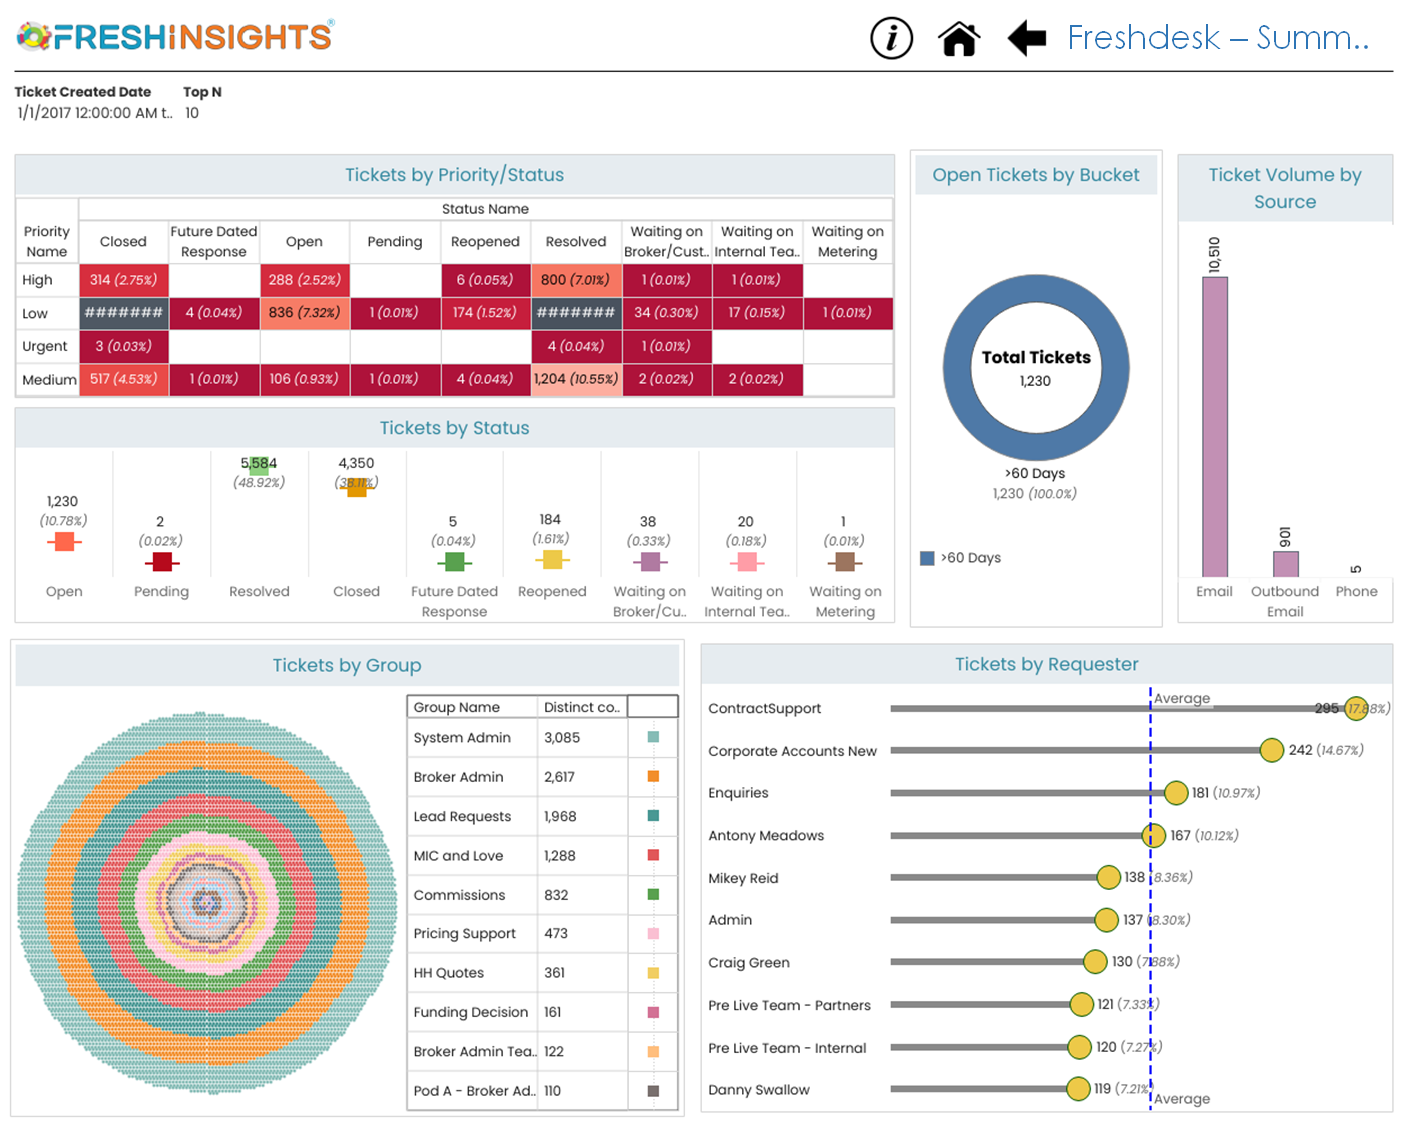This screenshot has width=1408, height=1127.
Task: Click the ContractSupport requester dot
Action: tap(1355, 708)
